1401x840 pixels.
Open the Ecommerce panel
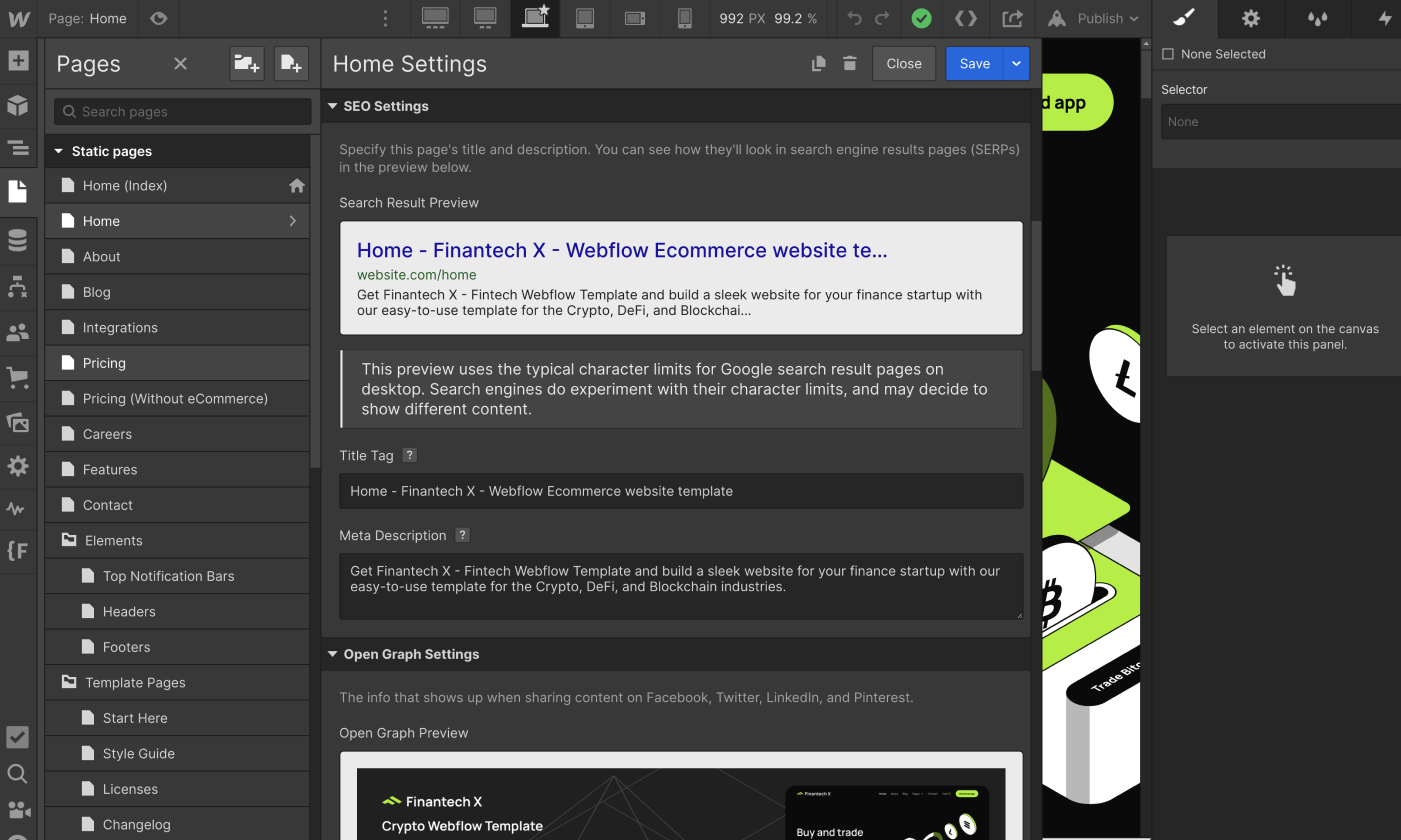[x=18, y=377]
